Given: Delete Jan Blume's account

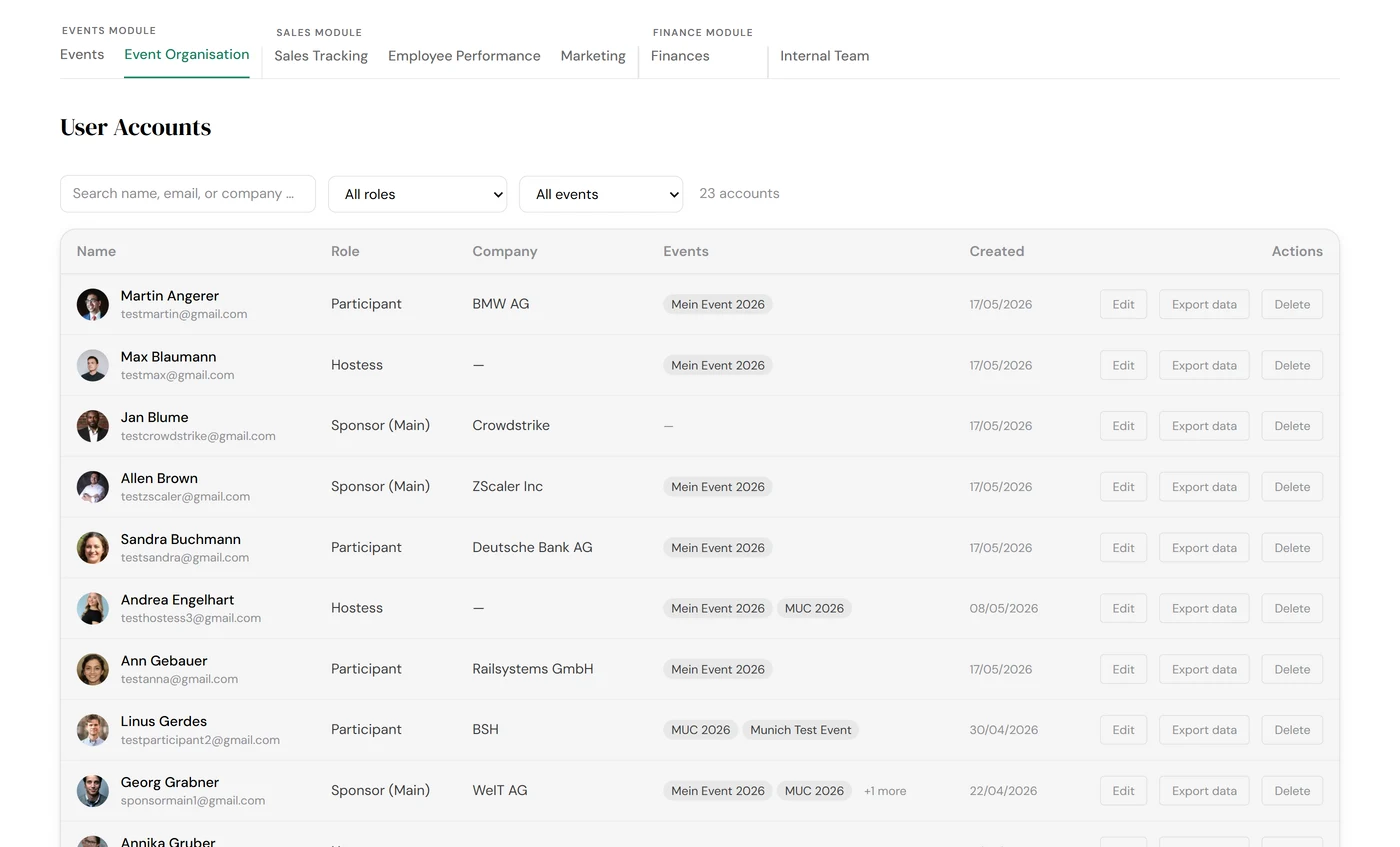Looking at the screenshot, I should [x=1292, y=426].
